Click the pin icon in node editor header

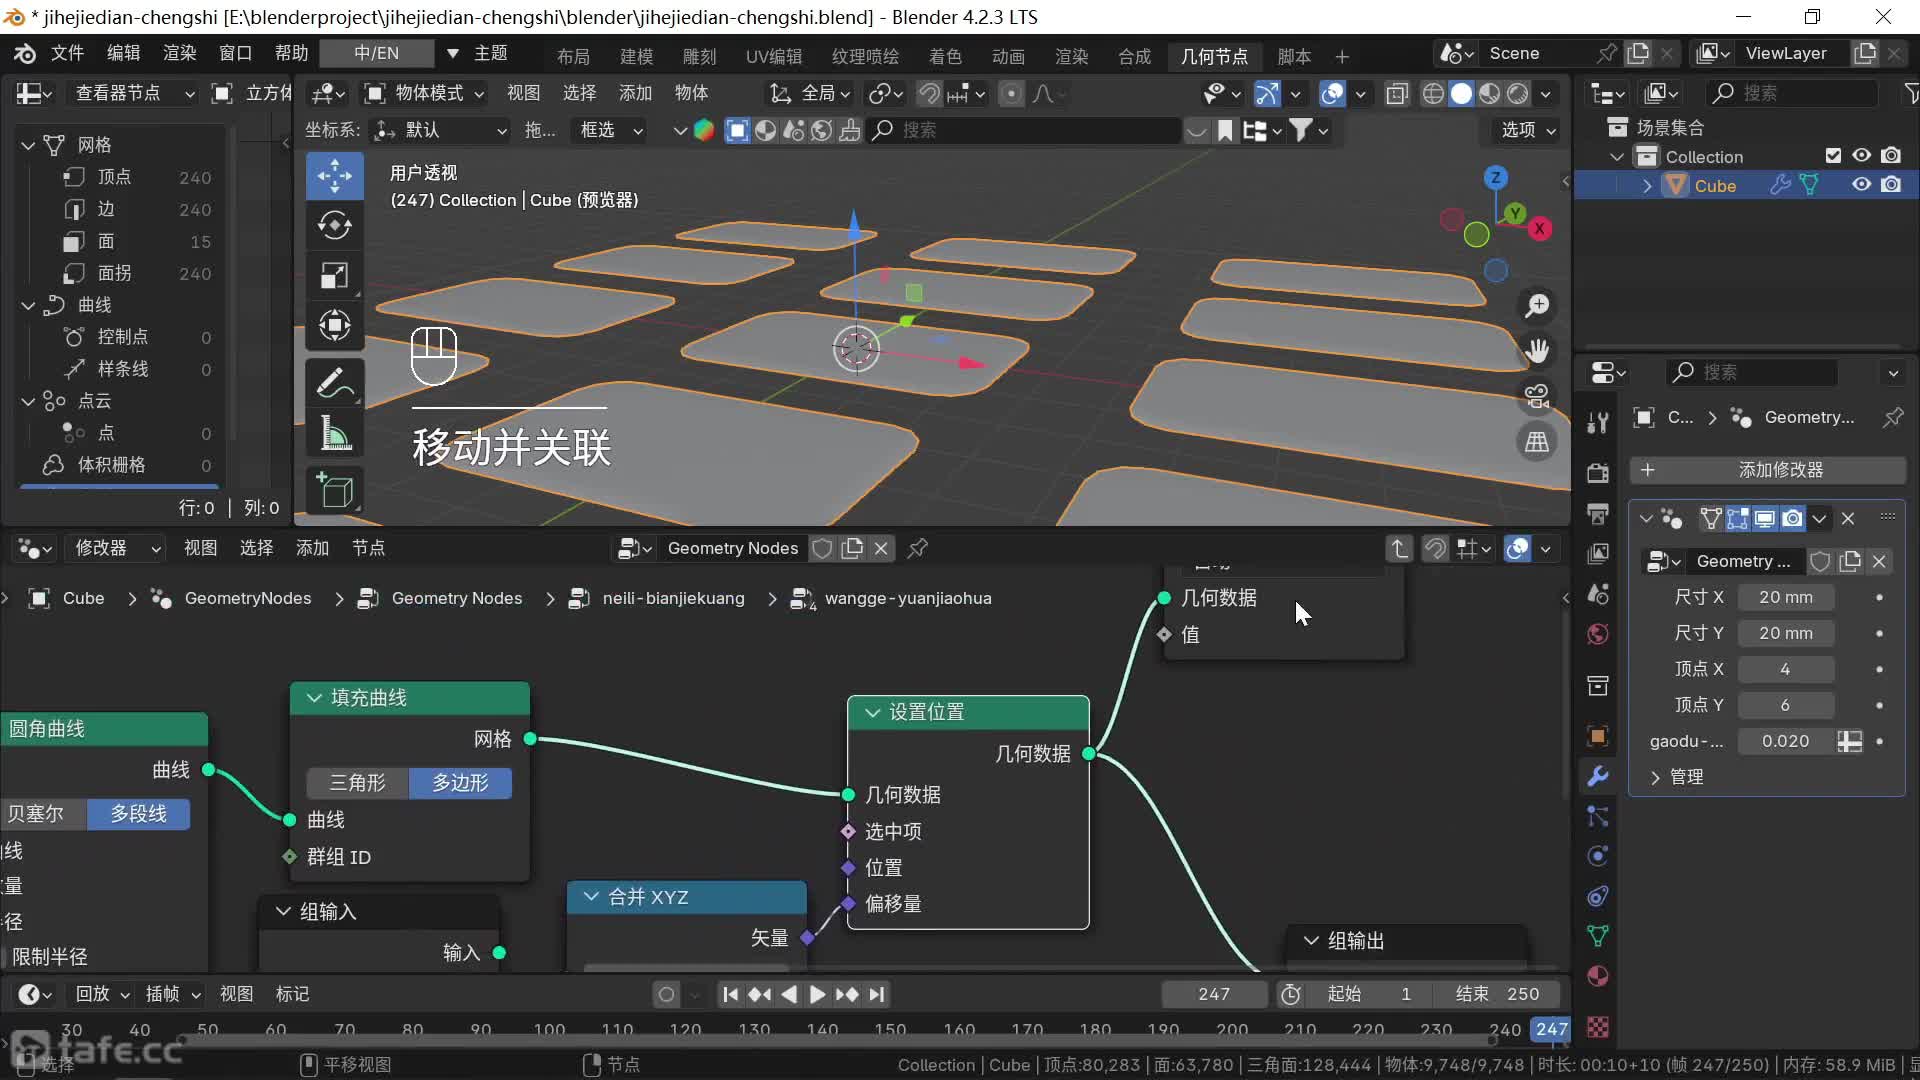point(917,548)
